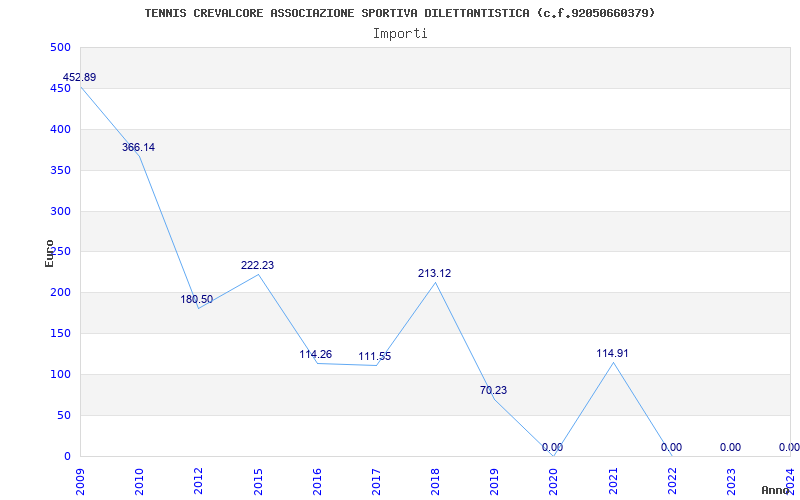Click the 2016 x-axis tick label
The width and height of the screenshot is (800, 500).
(317, 481)
